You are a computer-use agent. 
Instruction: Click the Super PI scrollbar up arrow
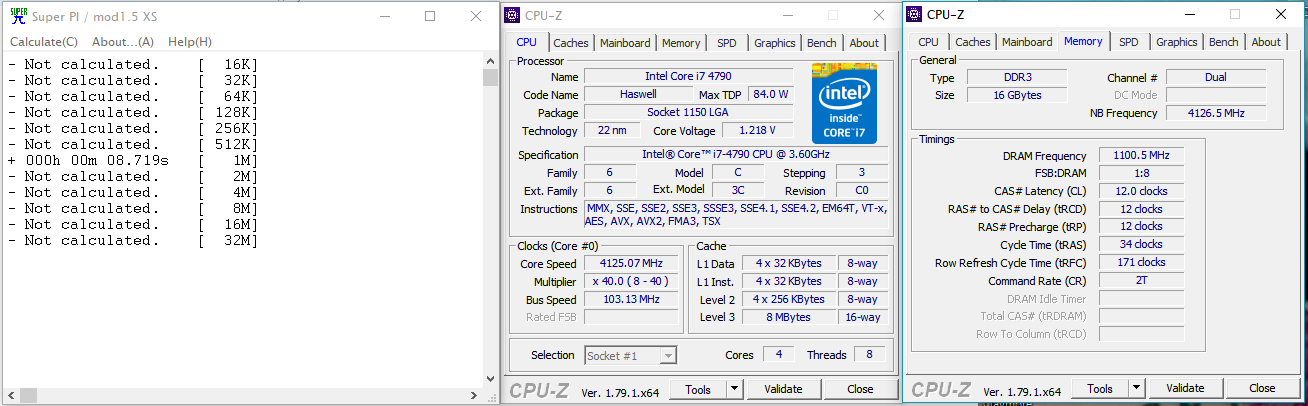490,62
